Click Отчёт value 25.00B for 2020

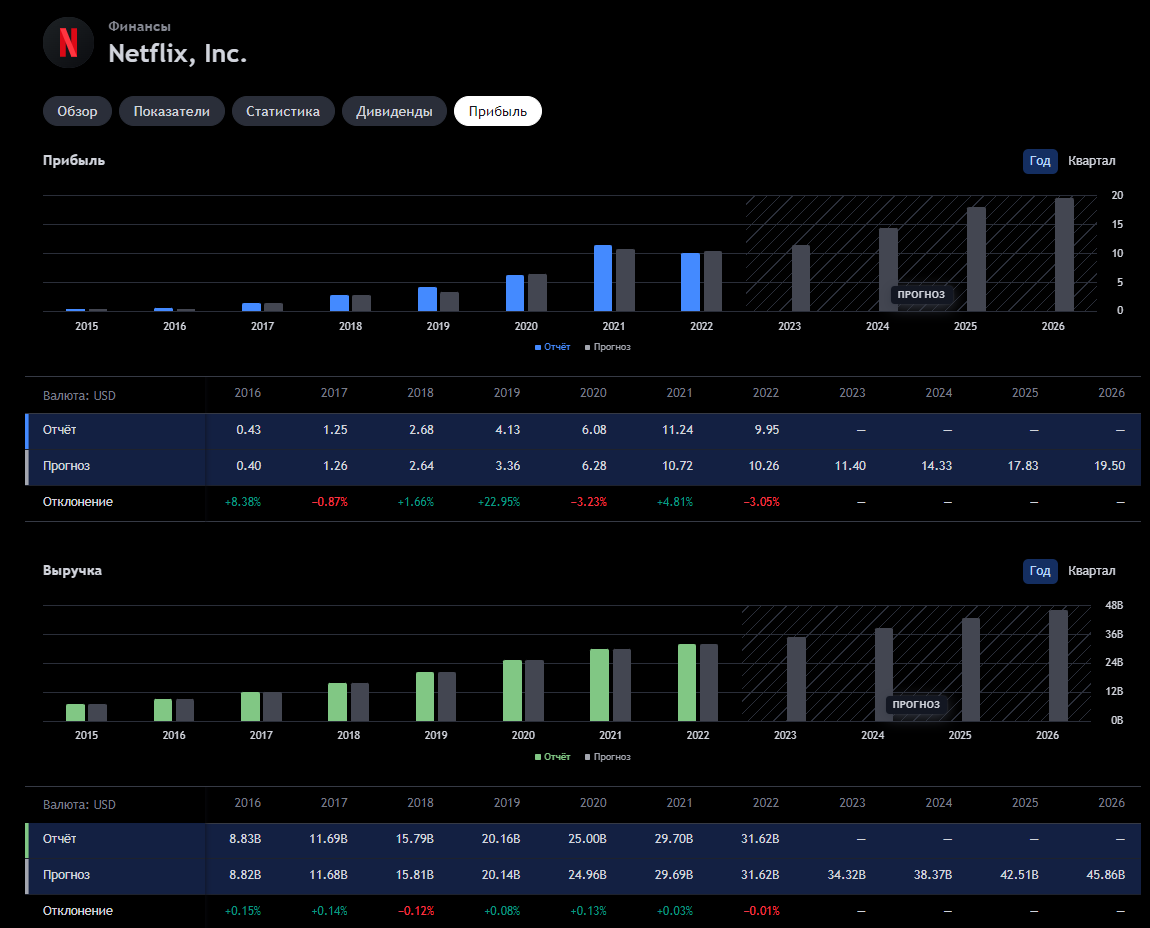pos(587,839)
